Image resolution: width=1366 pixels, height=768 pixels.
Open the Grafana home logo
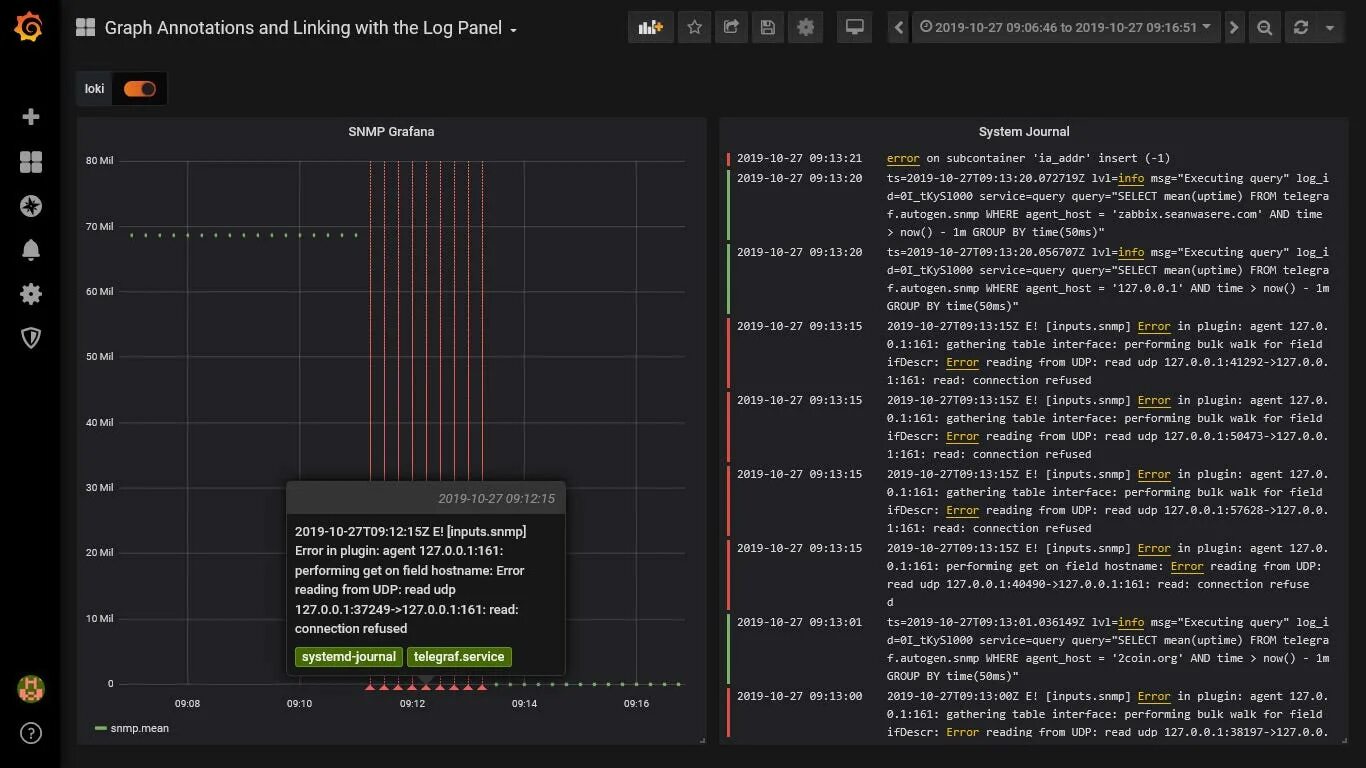point(29,27)
